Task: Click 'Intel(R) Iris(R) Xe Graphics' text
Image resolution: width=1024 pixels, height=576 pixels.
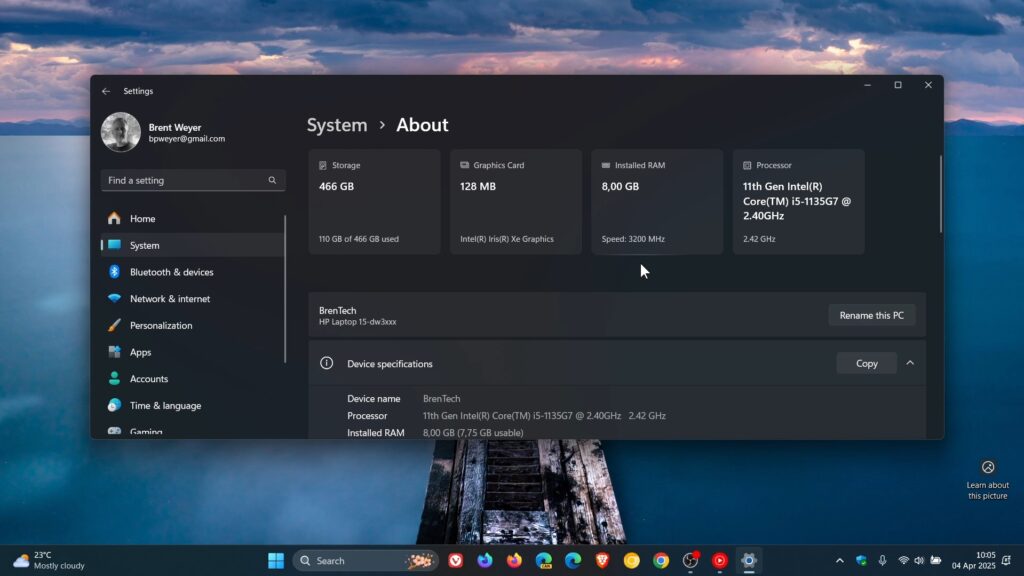Action: click(507, 239)
